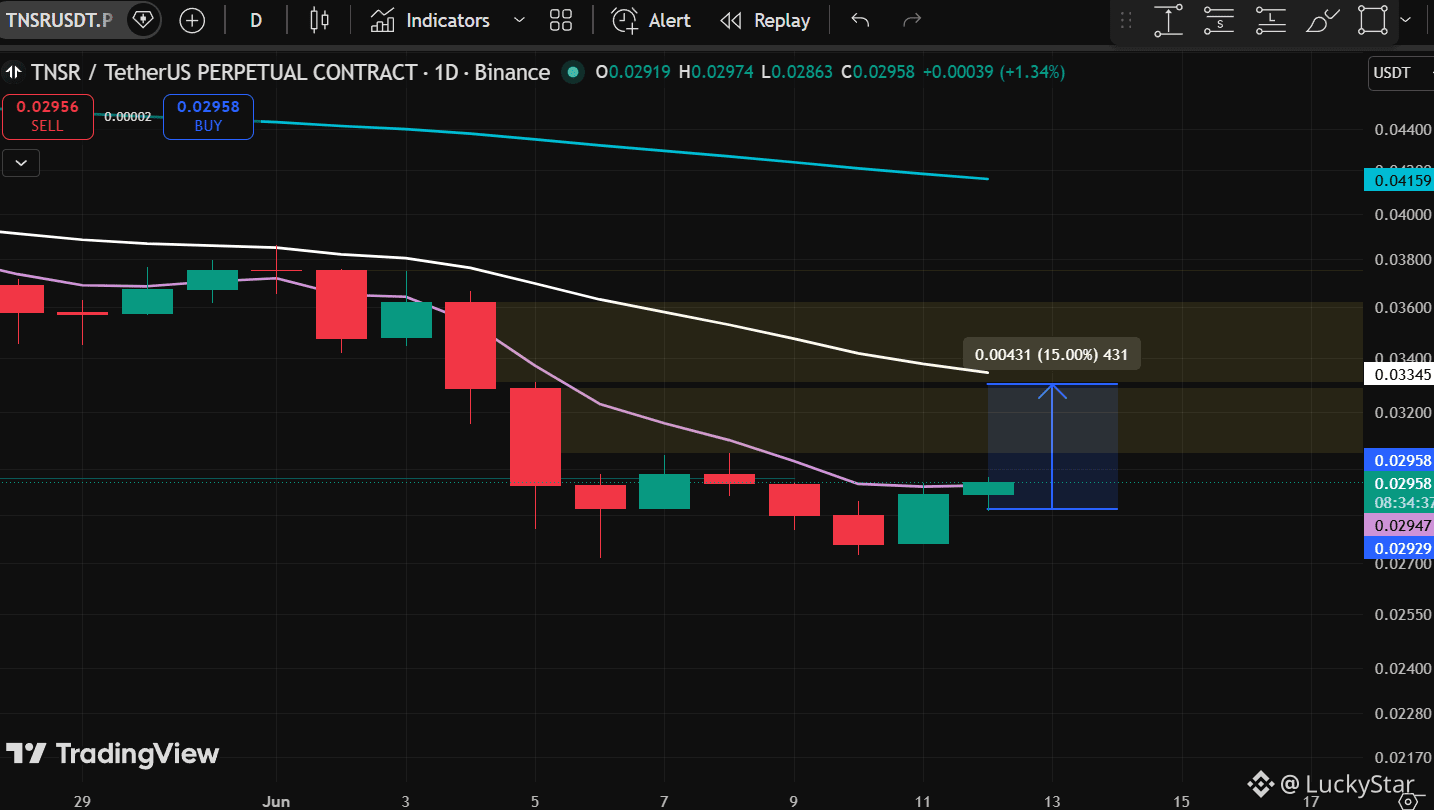
Task: Click the SELL button at 0.02956
Action: [47, 116]
